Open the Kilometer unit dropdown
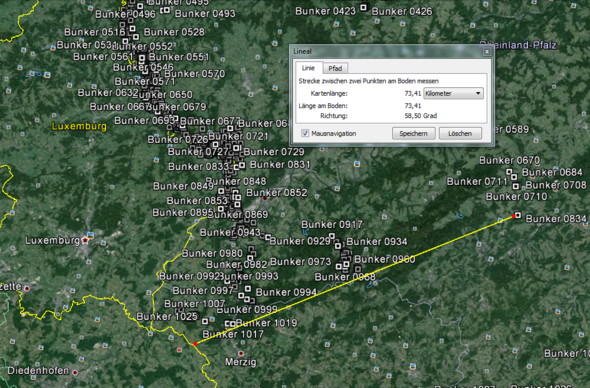The width and height of the screenshot is (590, 388). click(453, 93)
